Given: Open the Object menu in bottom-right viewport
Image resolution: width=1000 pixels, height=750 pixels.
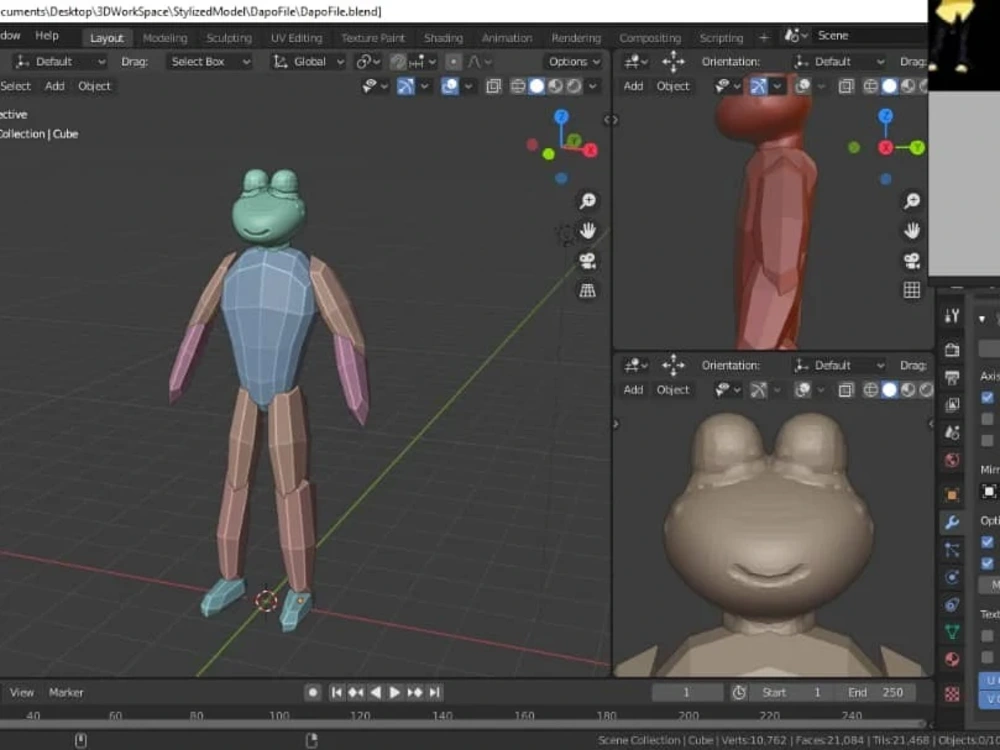Looking at the screenshot, I should coord(673,390).
